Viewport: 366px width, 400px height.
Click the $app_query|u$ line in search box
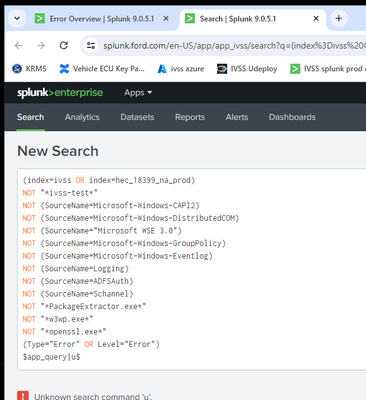coord(51,357)
